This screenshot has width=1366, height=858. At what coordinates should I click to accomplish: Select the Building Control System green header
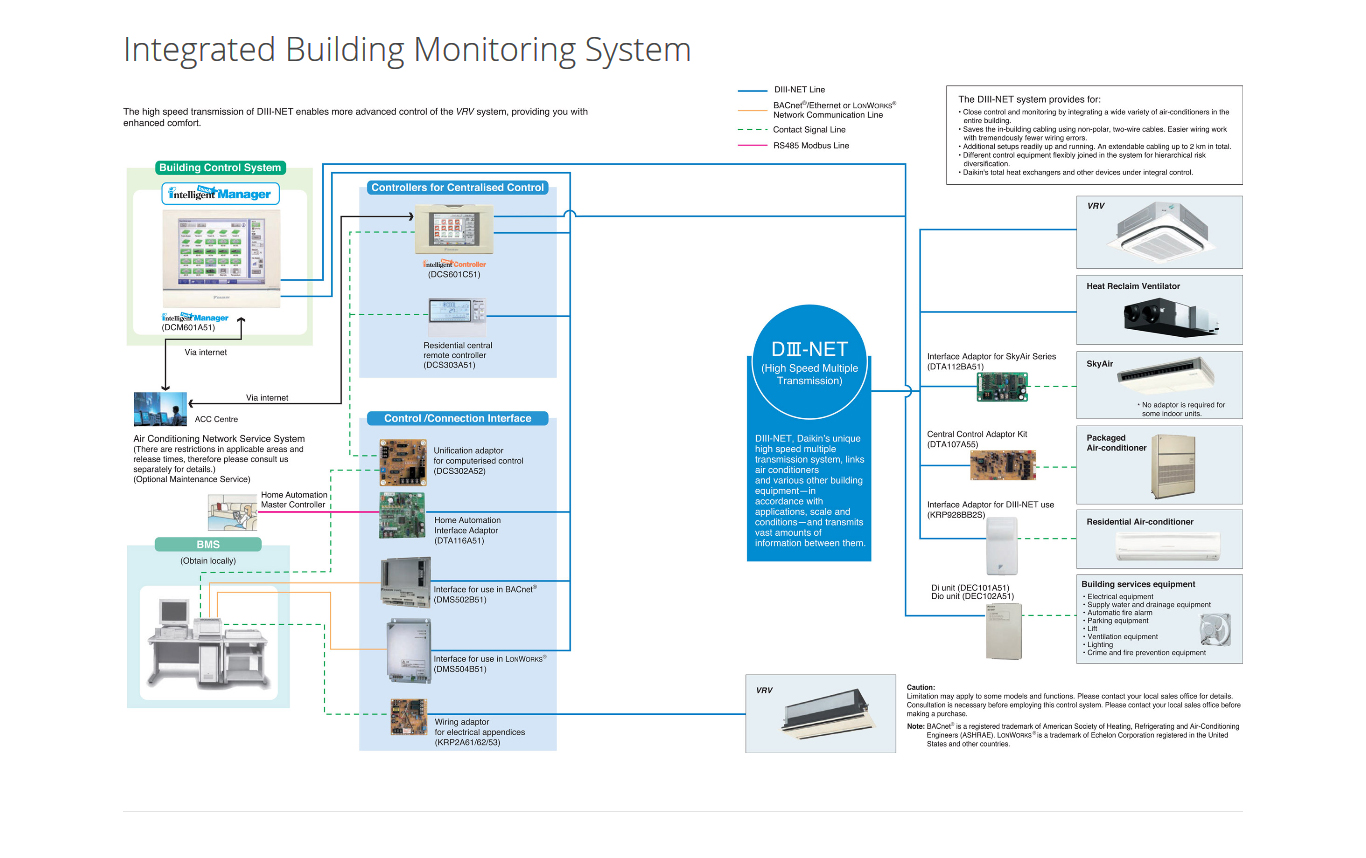coord(220,168)
